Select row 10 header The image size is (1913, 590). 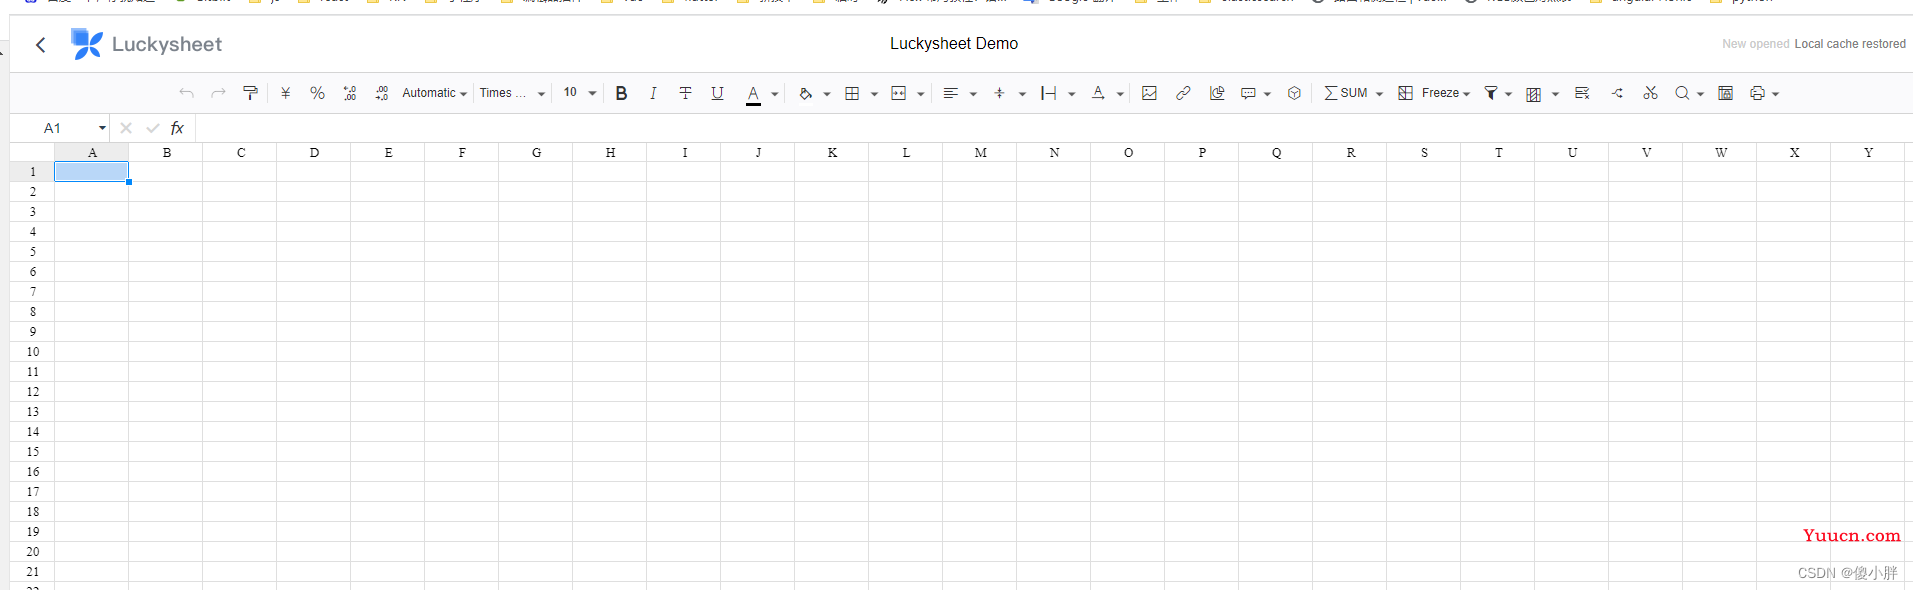33,352
